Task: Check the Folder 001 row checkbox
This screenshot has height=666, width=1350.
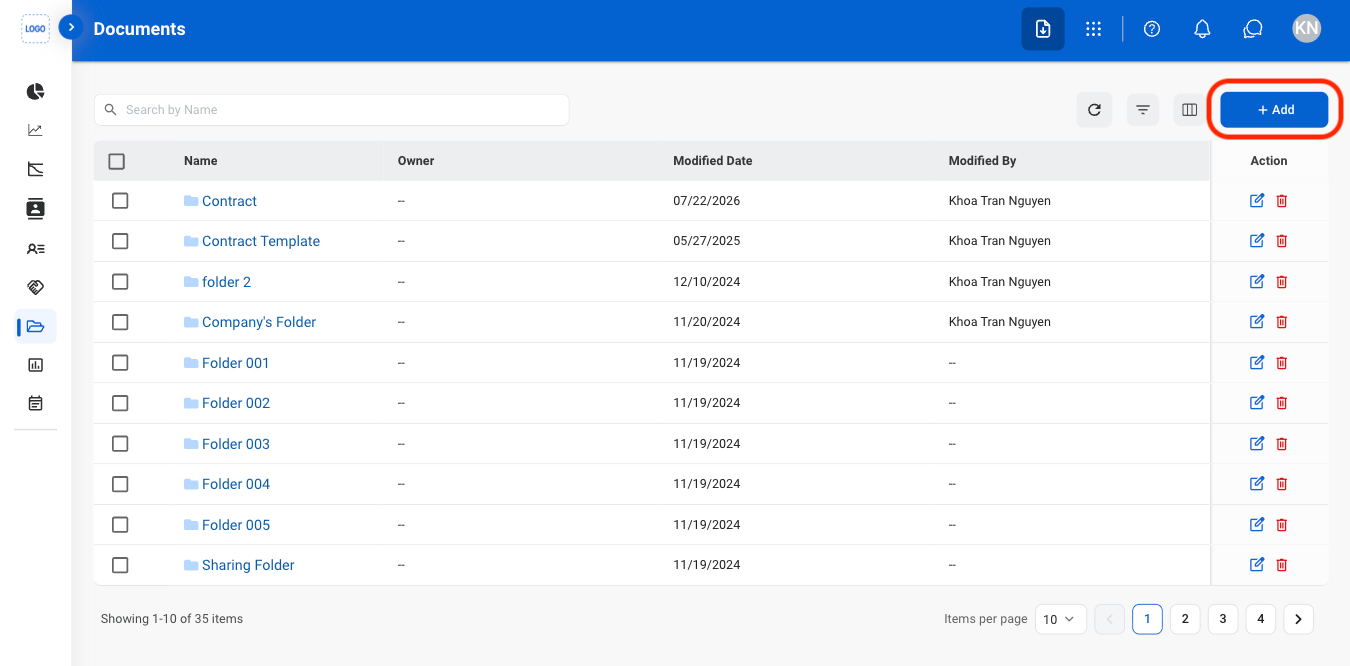Action: pos(120,363)
